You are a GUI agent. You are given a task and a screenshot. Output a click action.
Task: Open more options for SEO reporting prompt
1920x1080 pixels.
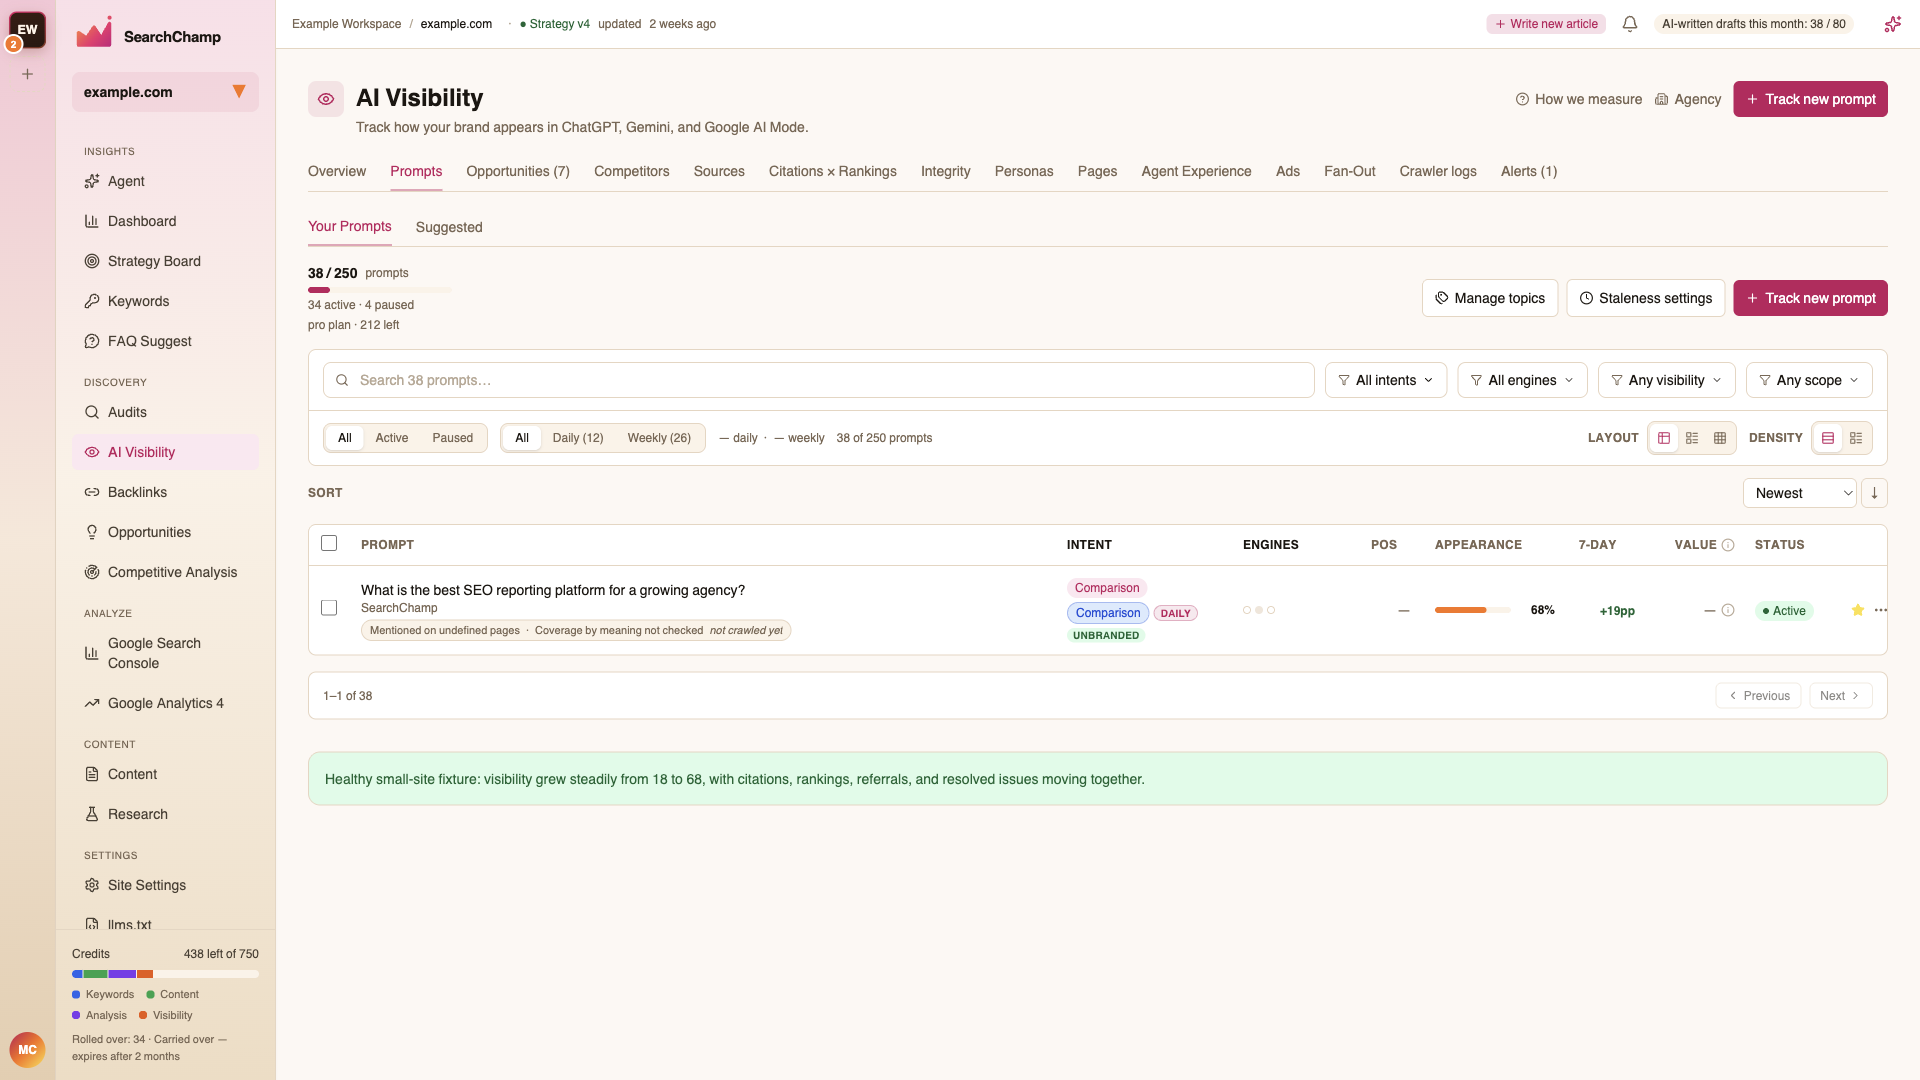coord(1881,610)
